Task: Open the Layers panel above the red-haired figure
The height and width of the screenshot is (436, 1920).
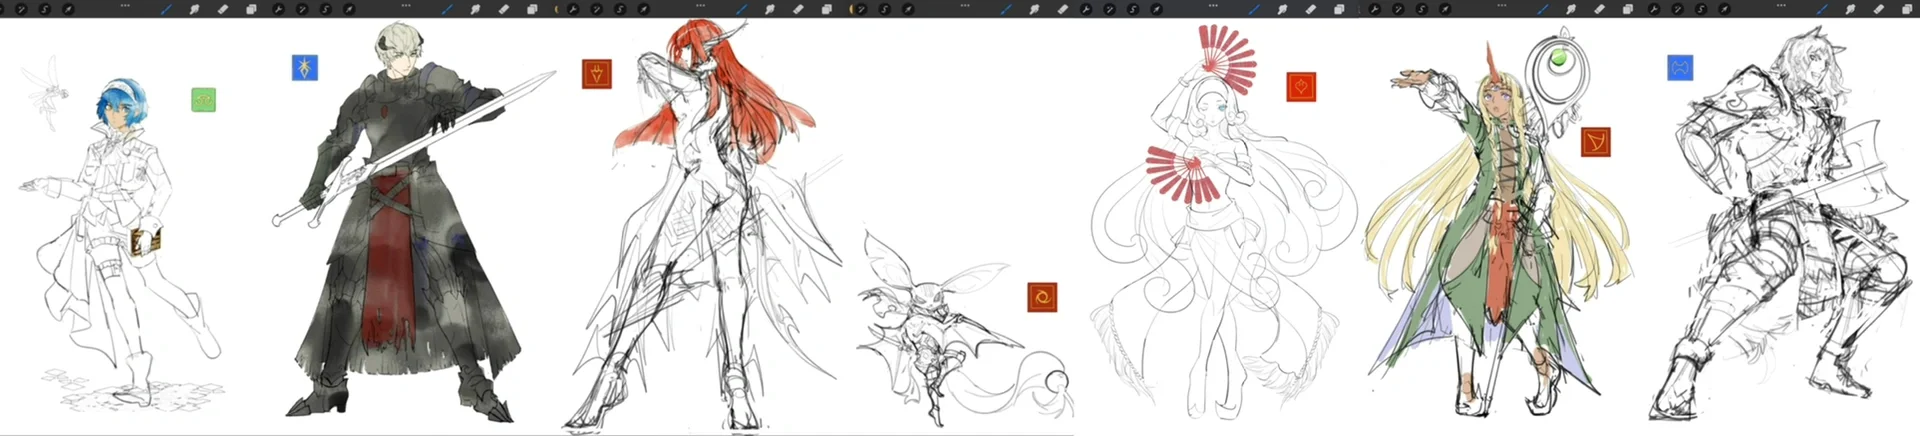Action: click(827, 9)
